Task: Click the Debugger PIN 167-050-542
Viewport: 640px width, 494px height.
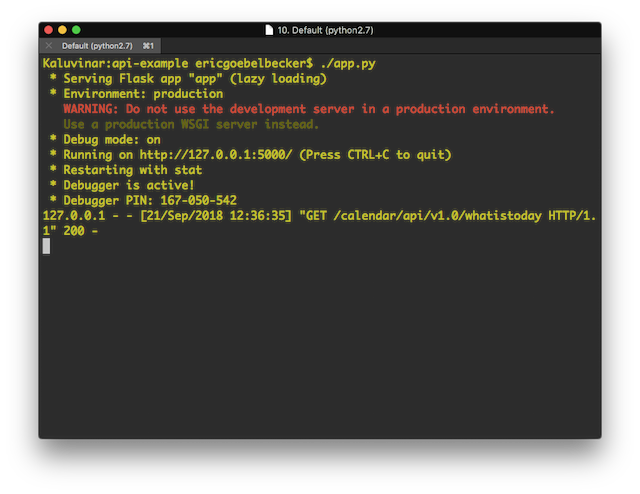Action: pos(198,200)
